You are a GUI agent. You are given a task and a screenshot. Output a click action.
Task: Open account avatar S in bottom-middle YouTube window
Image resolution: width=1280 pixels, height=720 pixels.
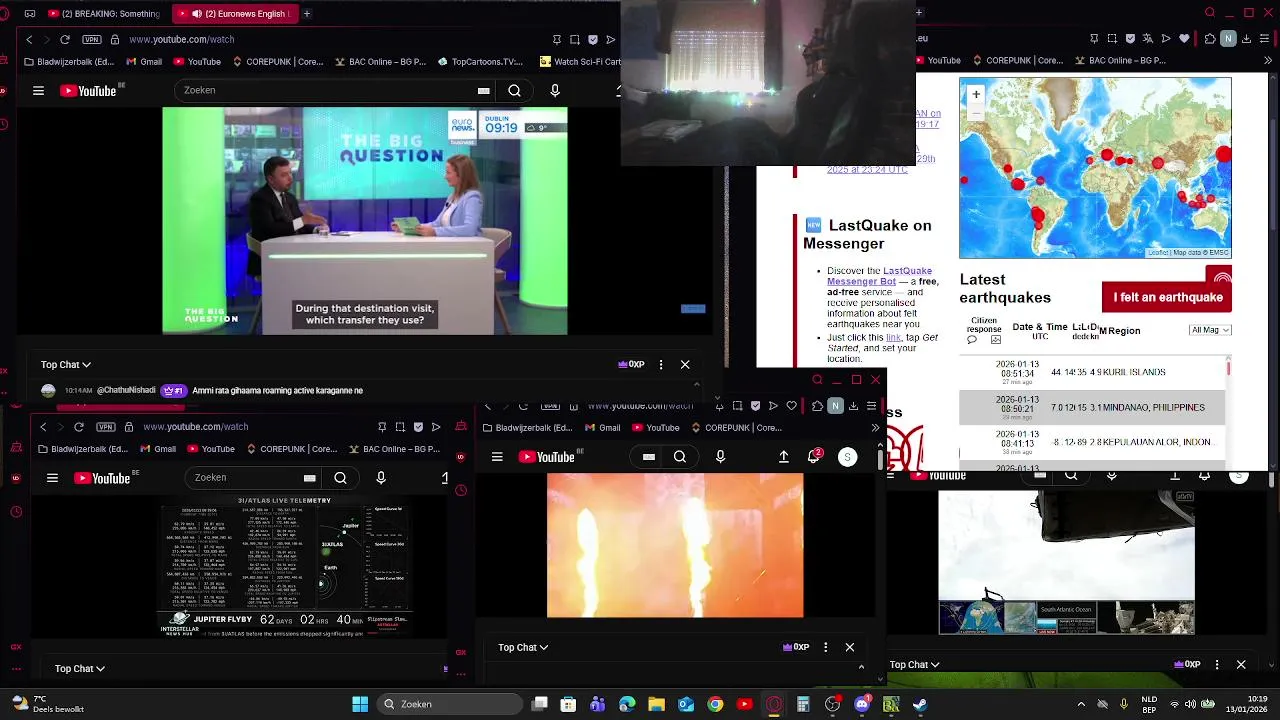(x=847, y=457)
